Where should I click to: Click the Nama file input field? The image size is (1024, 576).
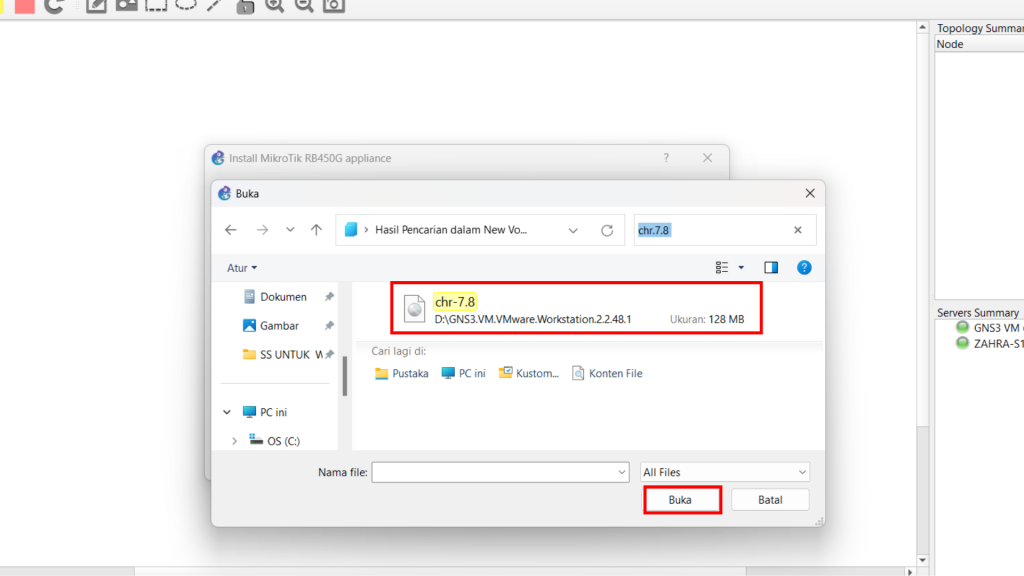coord(500,472)
